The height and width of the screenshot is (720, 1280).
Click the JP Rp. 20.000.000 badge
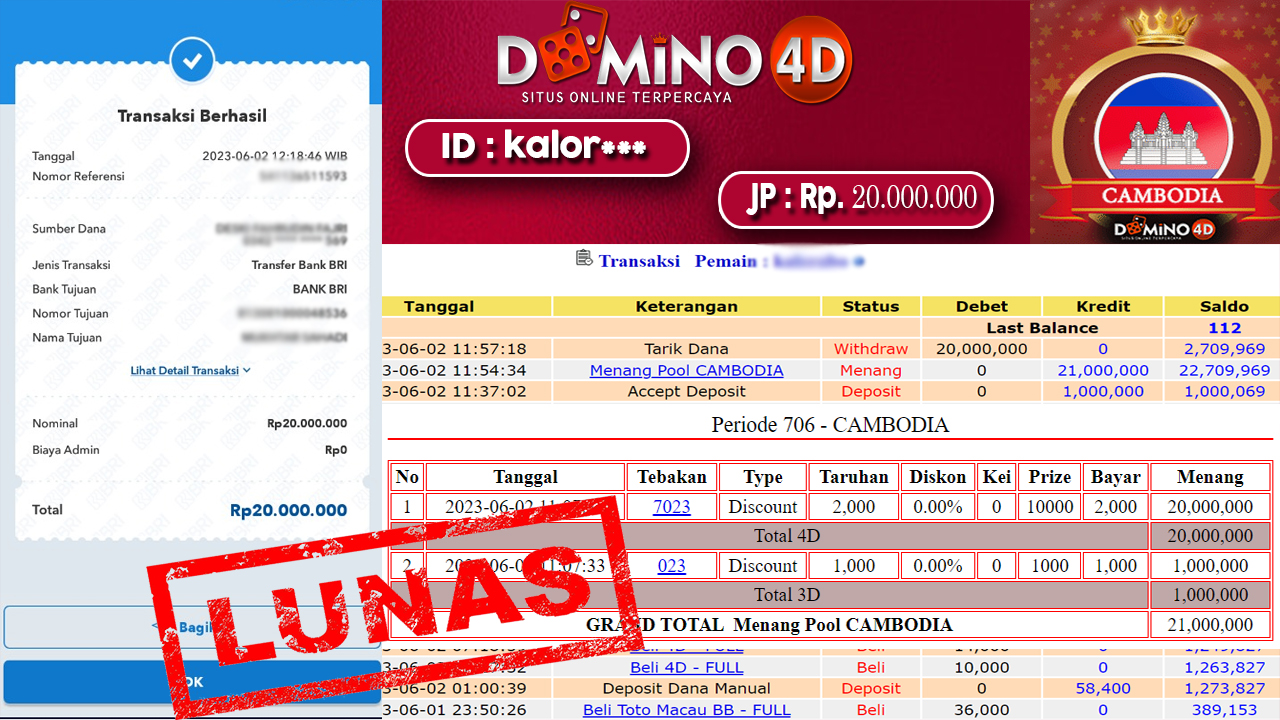click(856, 200)
